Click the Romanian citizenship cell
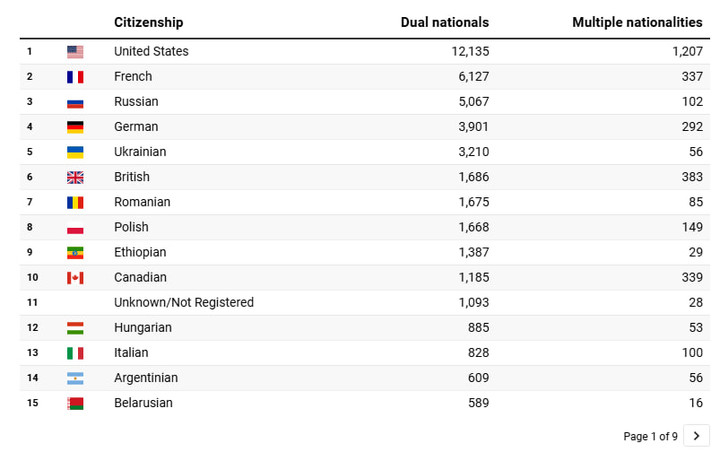The height and width of the screenshot is (452, 720). (x=142, y=202)
